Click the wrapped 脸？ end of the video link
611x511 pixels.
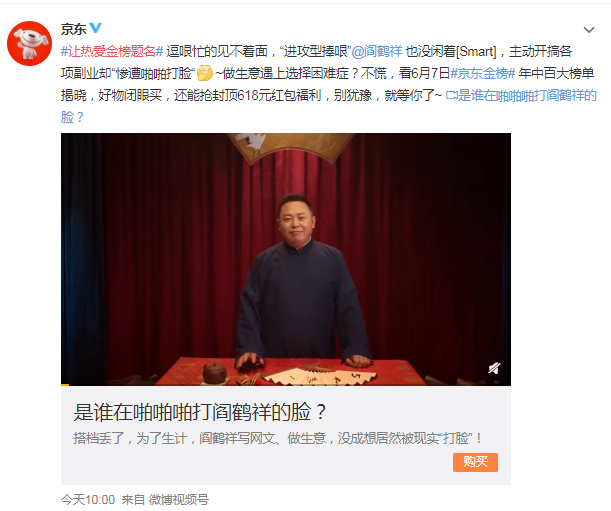click(x=72, y=117)
